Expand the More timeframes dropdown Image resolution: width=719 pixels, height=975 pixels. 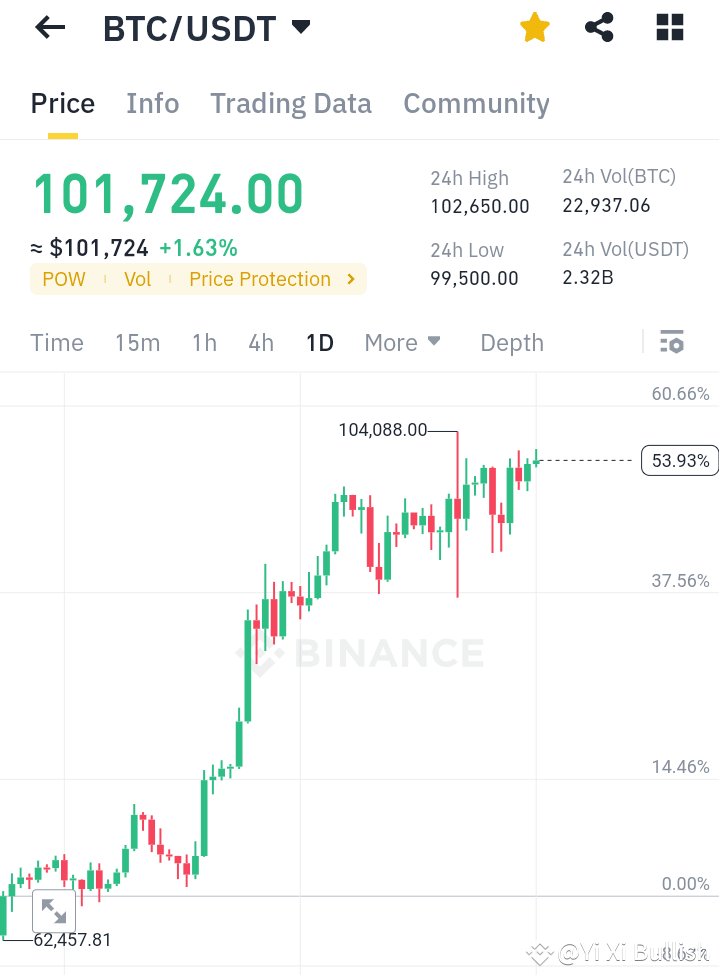pos(402,342)
